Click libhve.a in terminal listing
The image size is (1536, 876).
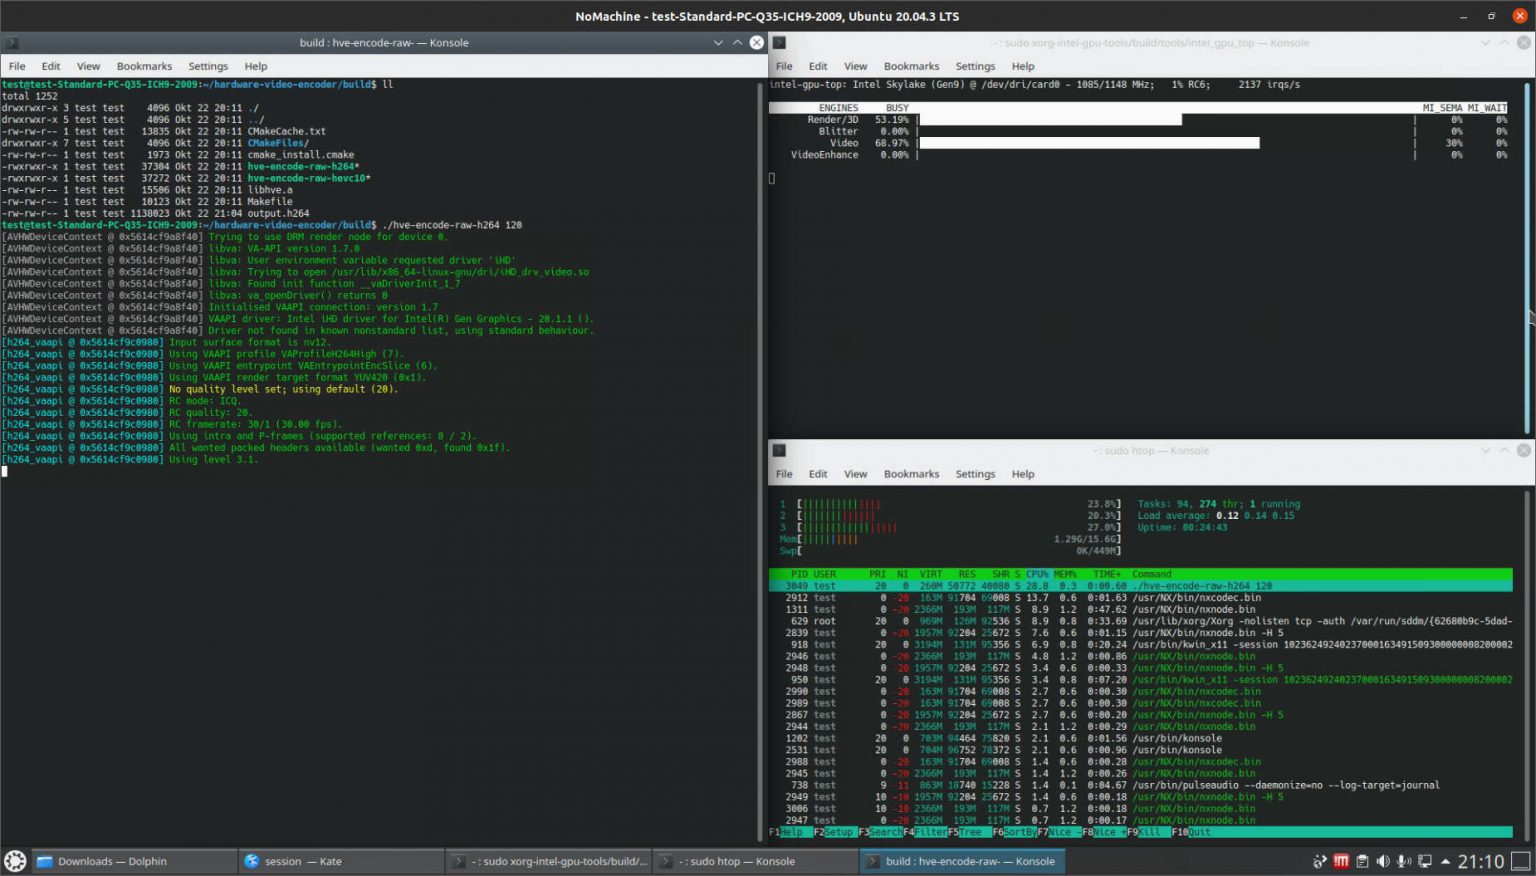click(x=270, y=190)
